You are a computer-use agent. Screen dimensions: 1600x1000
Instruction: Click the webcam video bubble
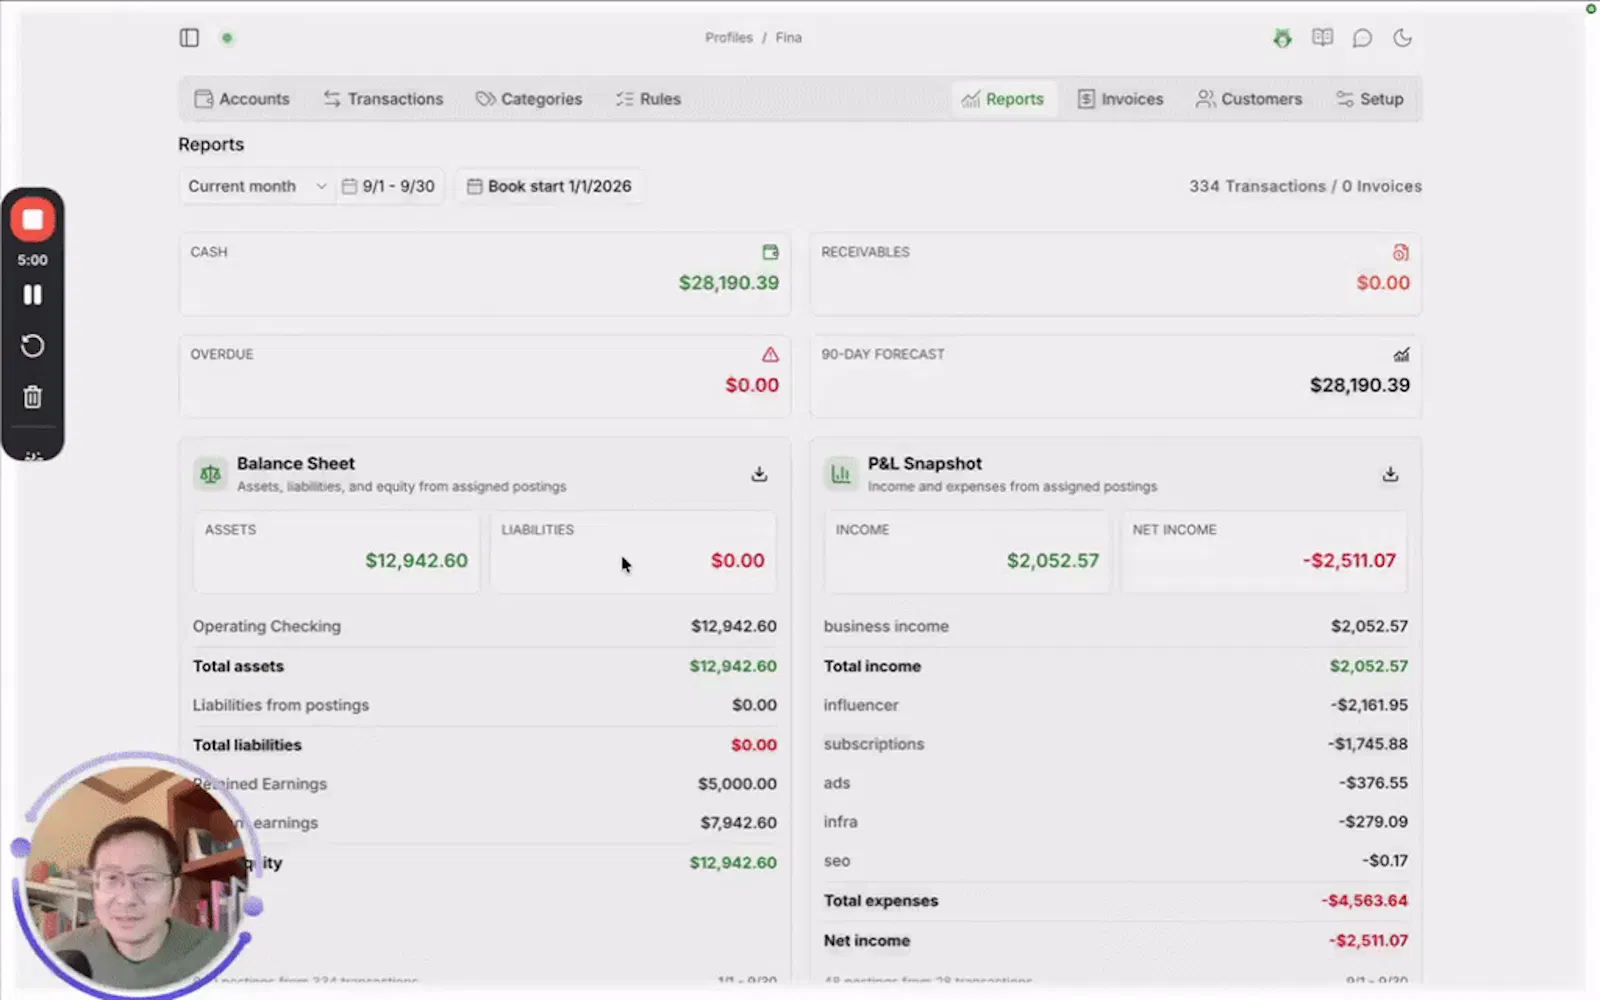click(135, 878)
